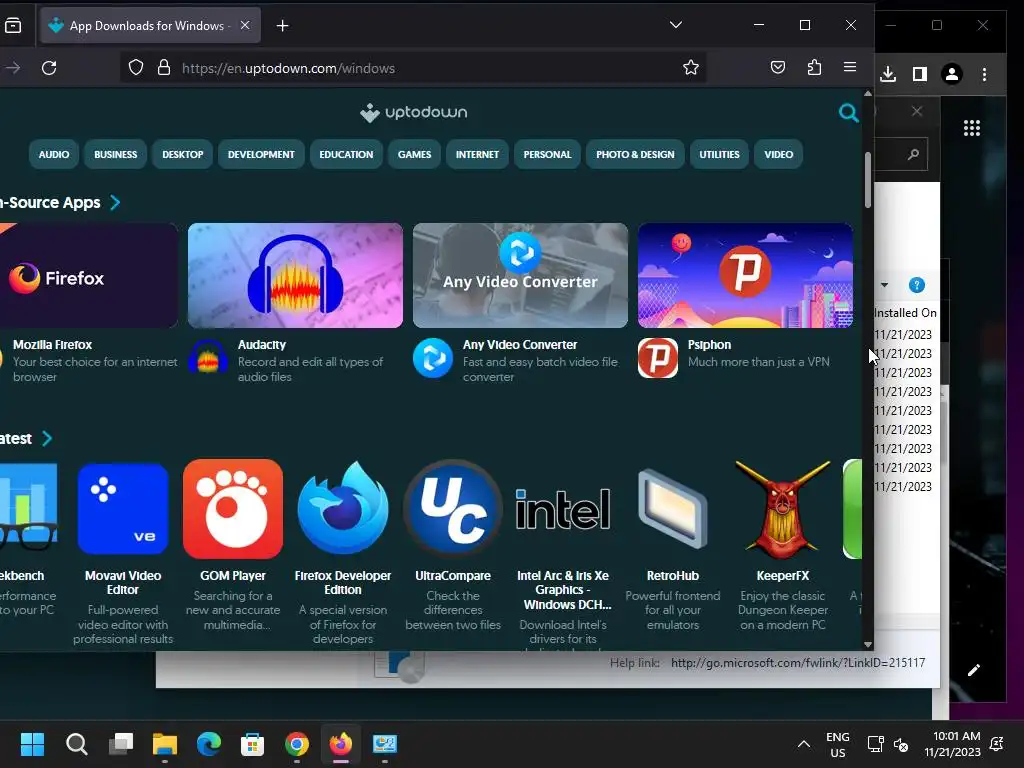Open Chrome three-dot menu
This screenshot has width=1024, height=768.
coord(984,74)
